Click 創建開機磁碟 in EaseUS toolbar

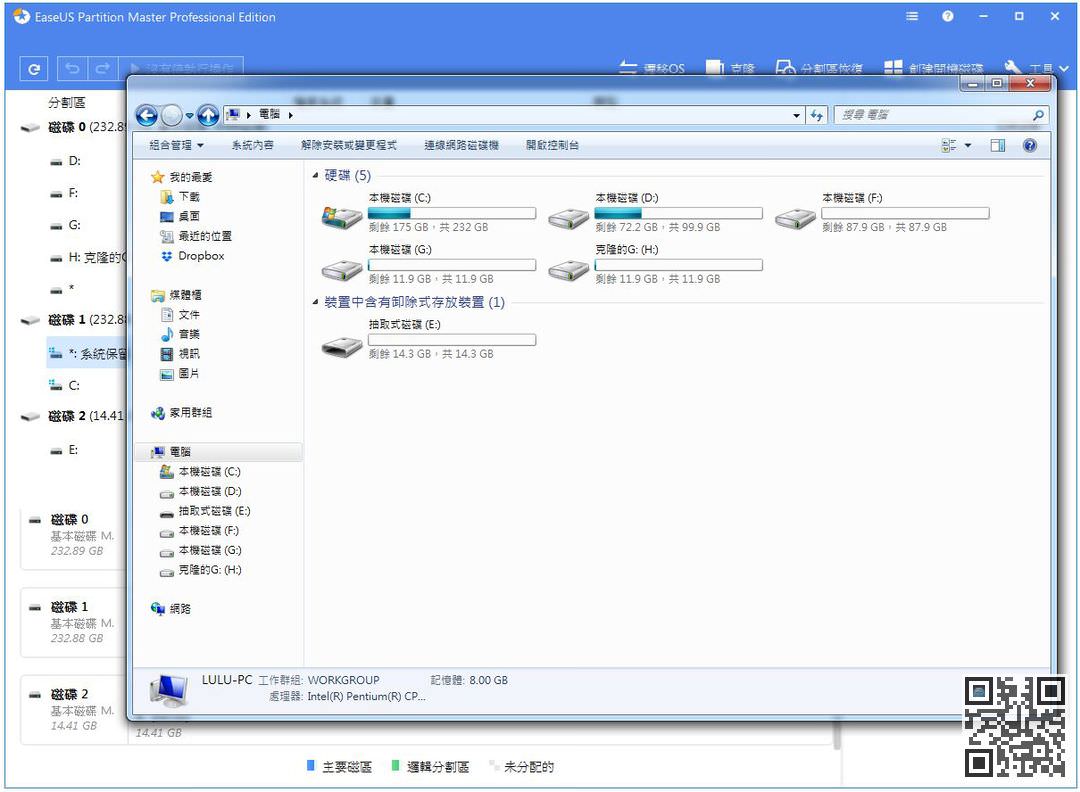pyautogui.click(x=933, y=67)
